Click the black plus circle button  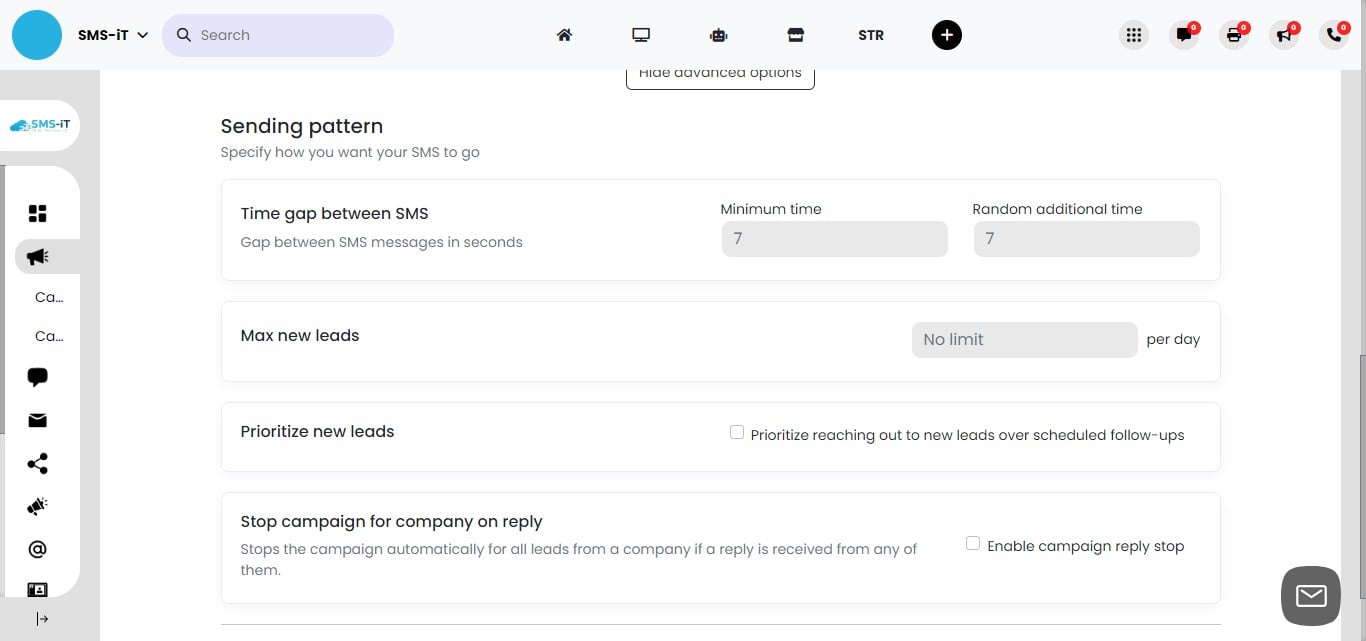pos(946,35)
